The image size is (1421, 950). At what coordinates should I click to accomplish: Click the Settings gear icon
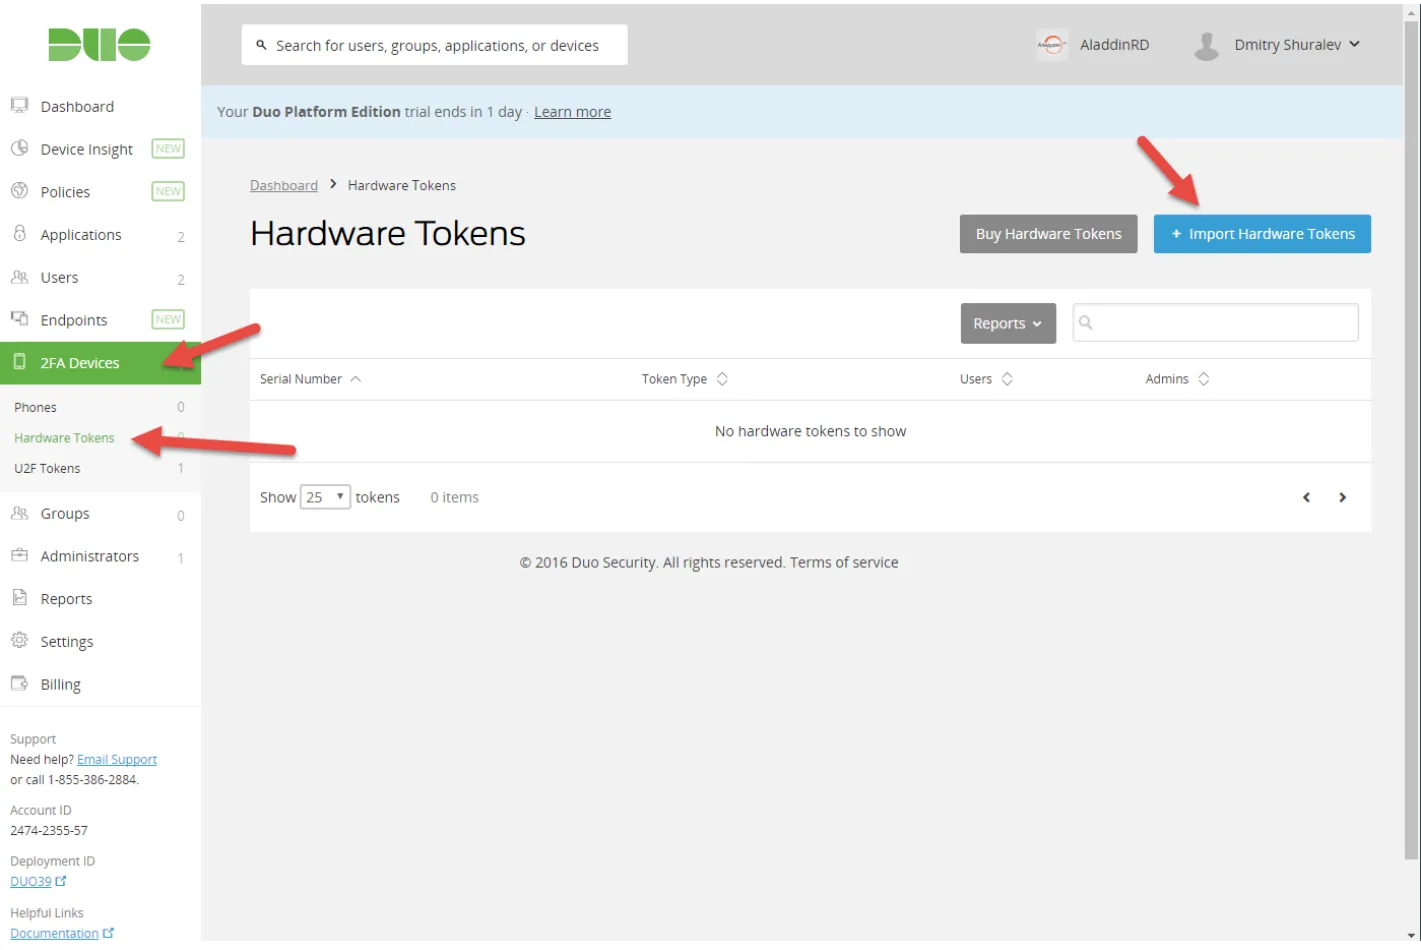[19, 640]
